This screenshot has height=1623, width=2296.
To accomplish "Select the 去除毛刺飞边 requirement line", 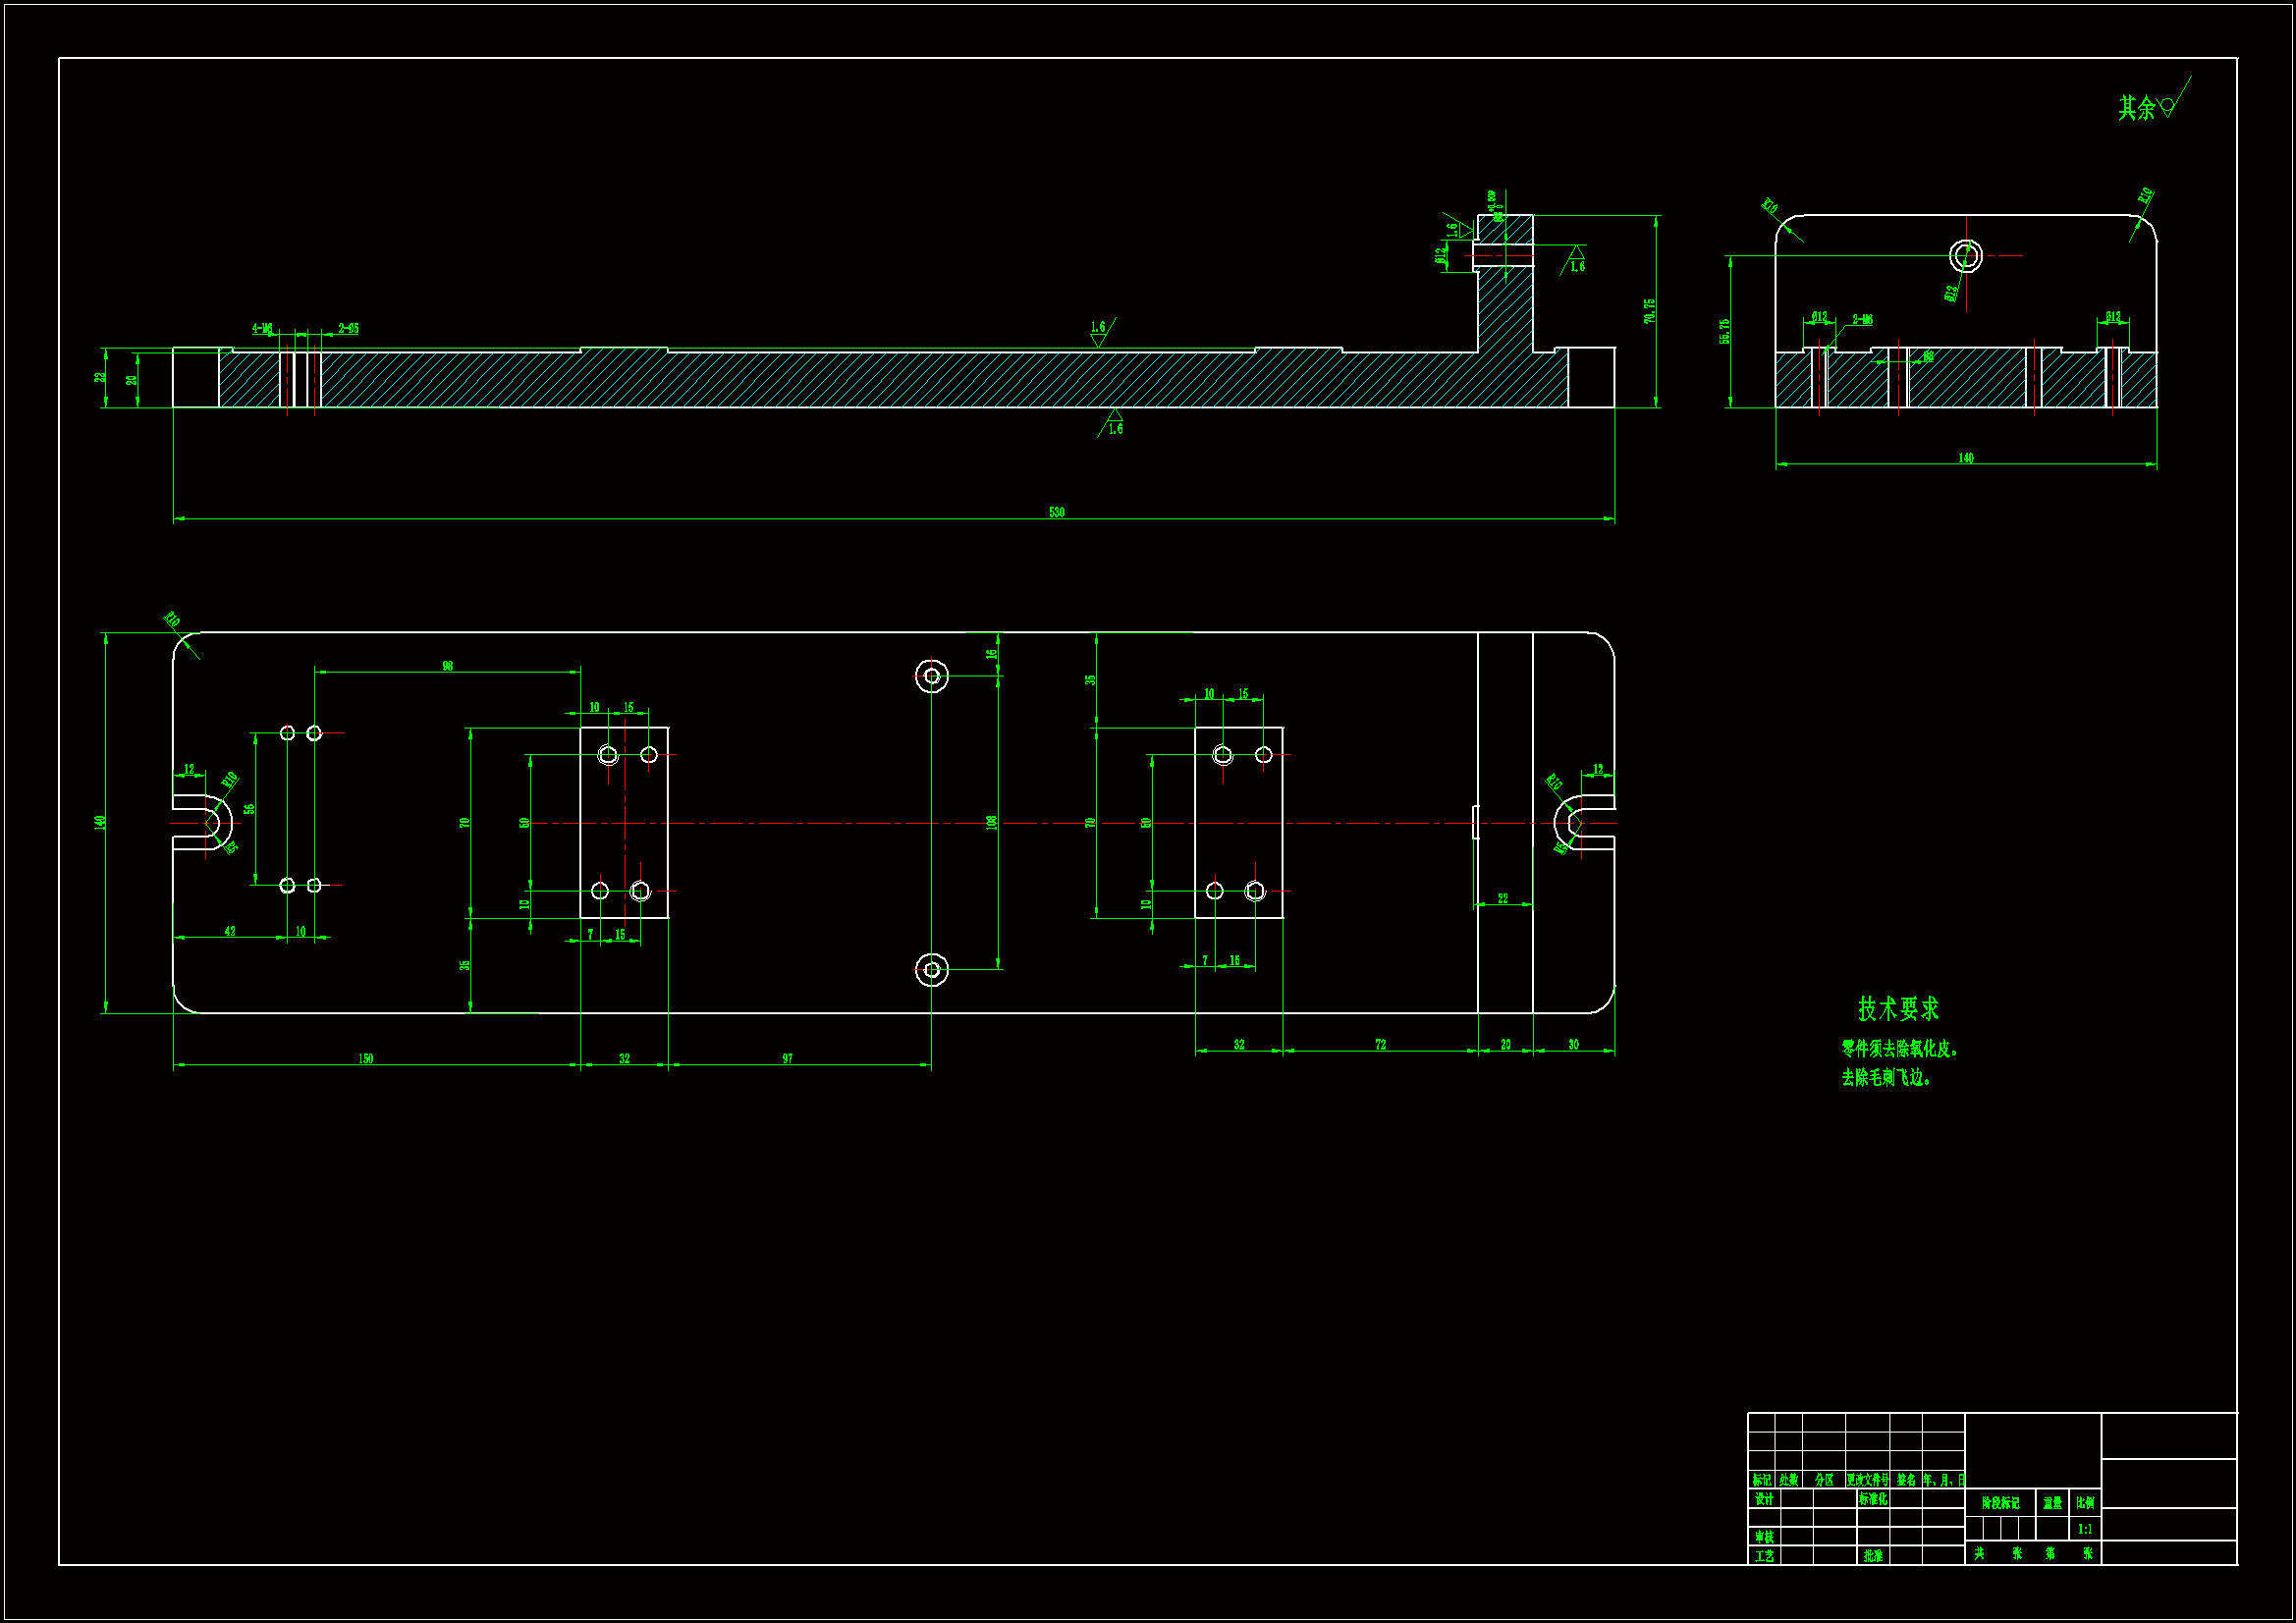I will click(1885, 1078).
